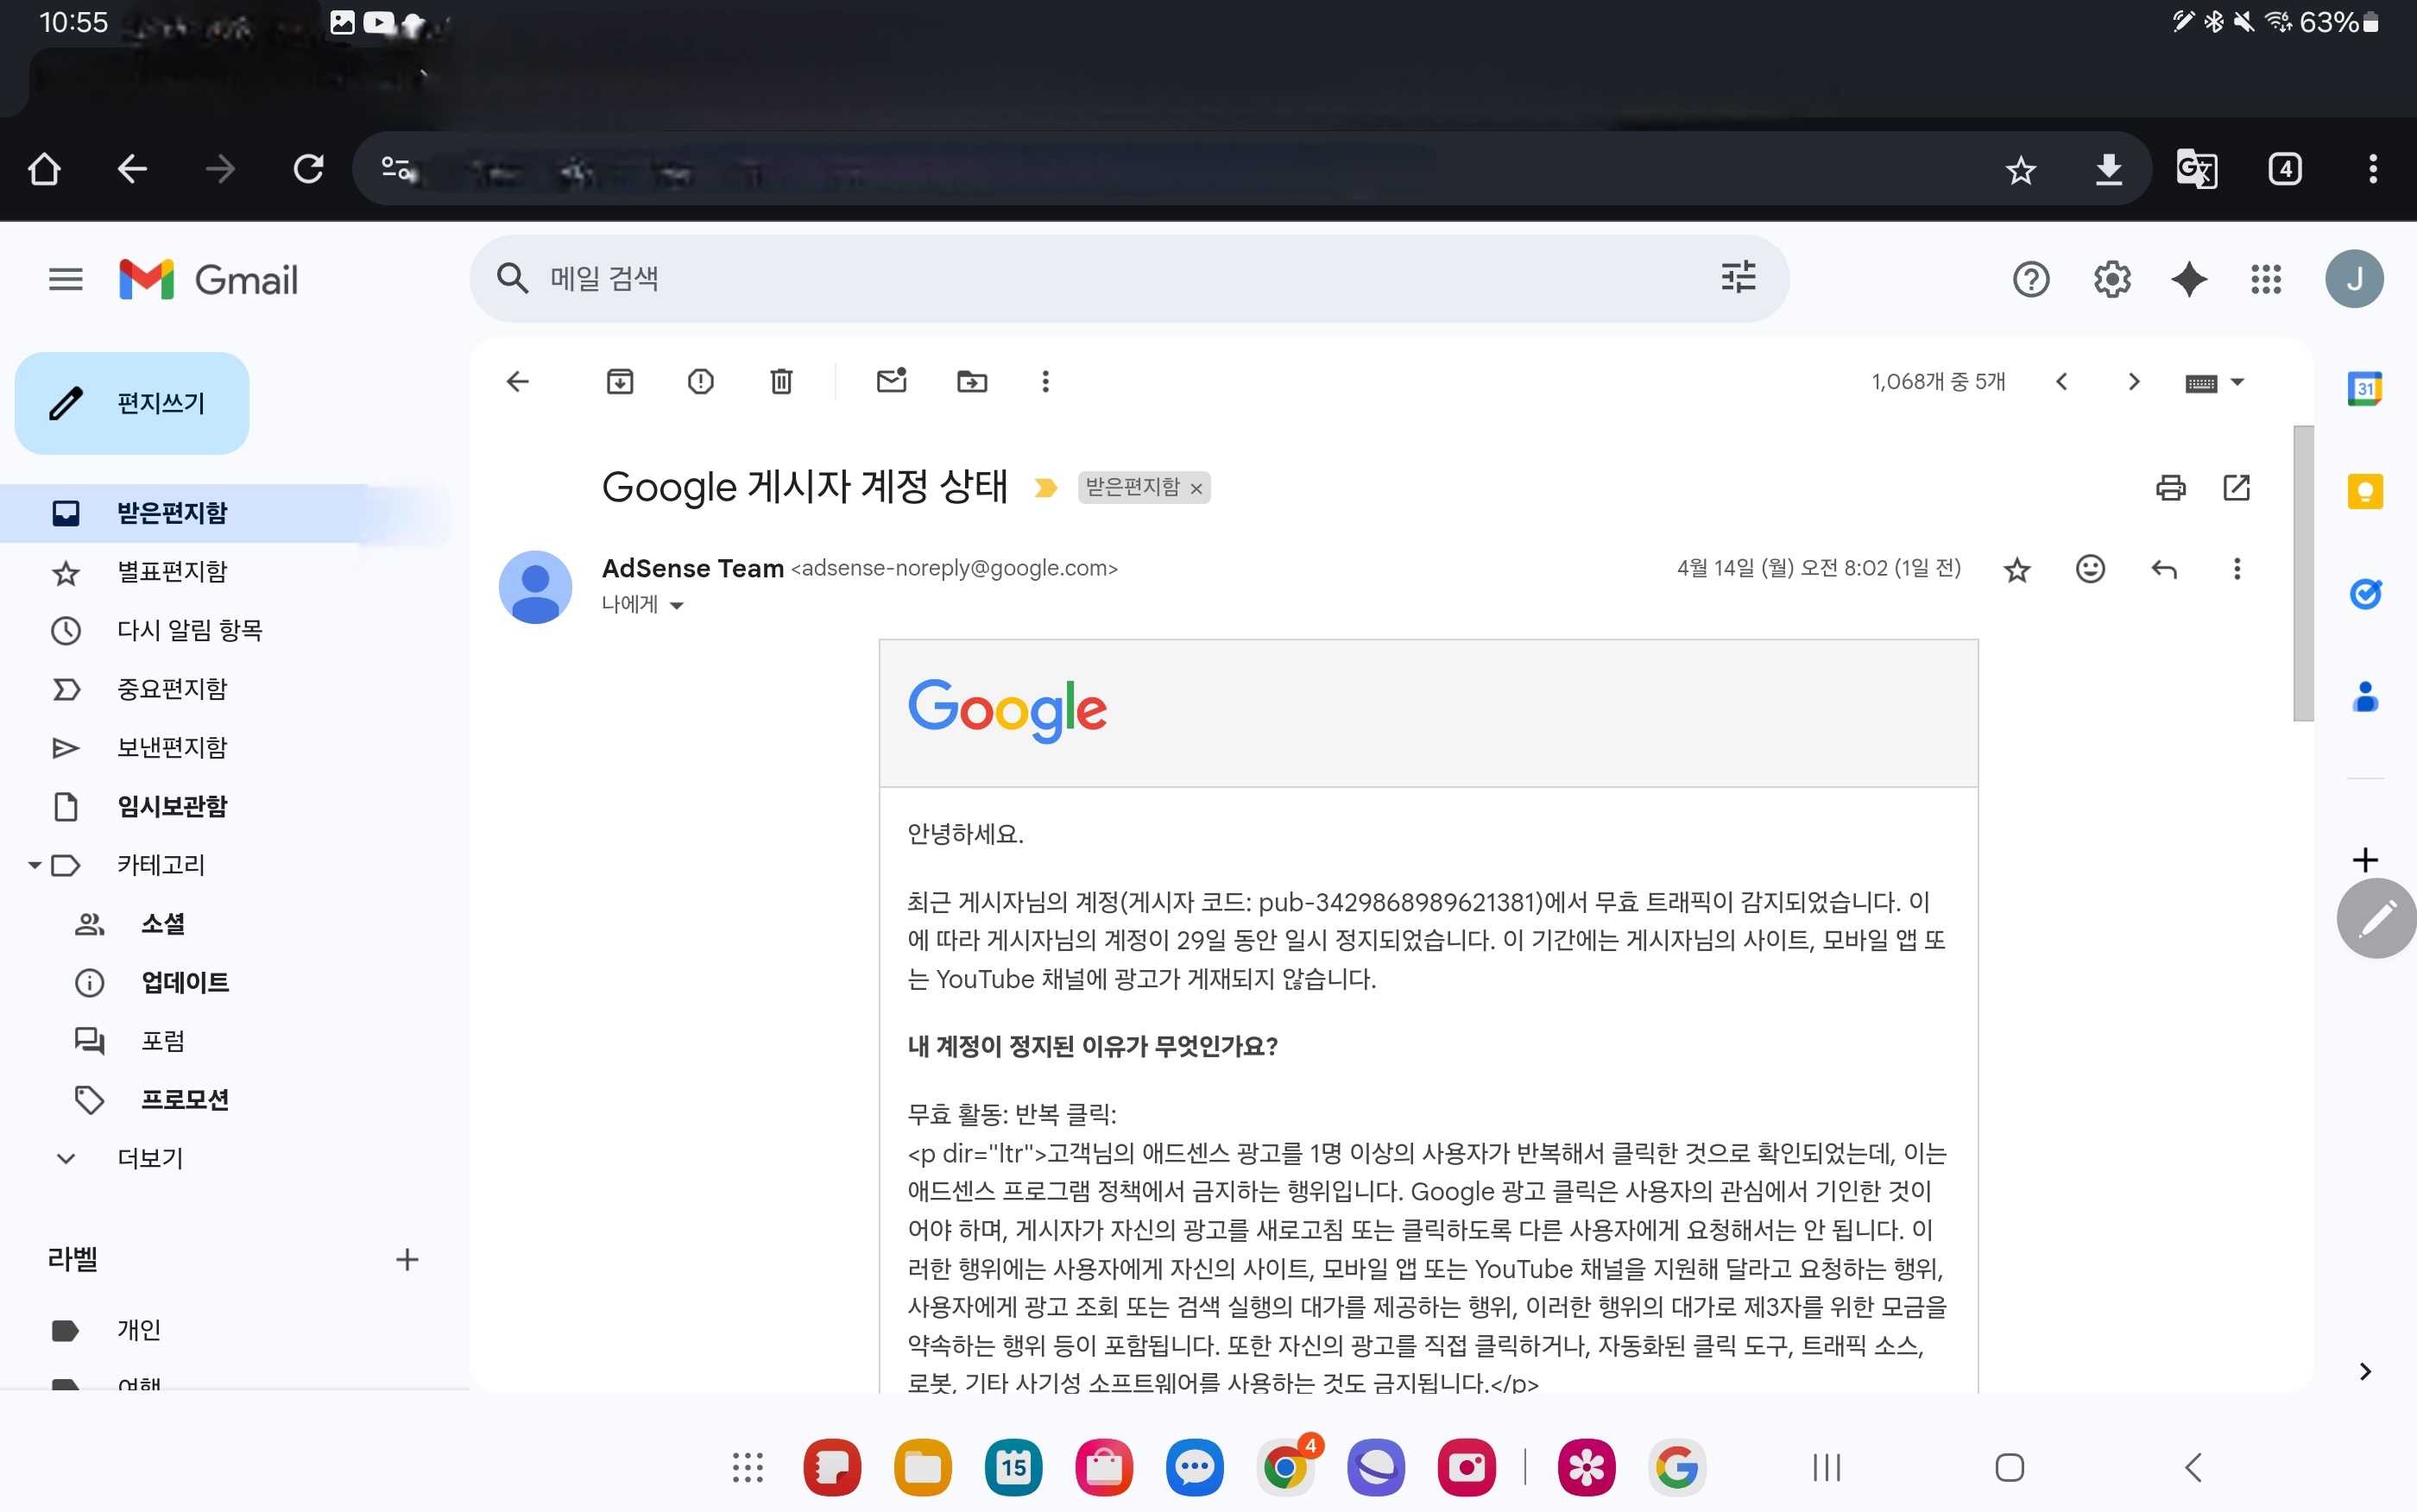Click the 메일 검색 search field
The image size is (2417, 1512).
click(x=1100, y=278)
